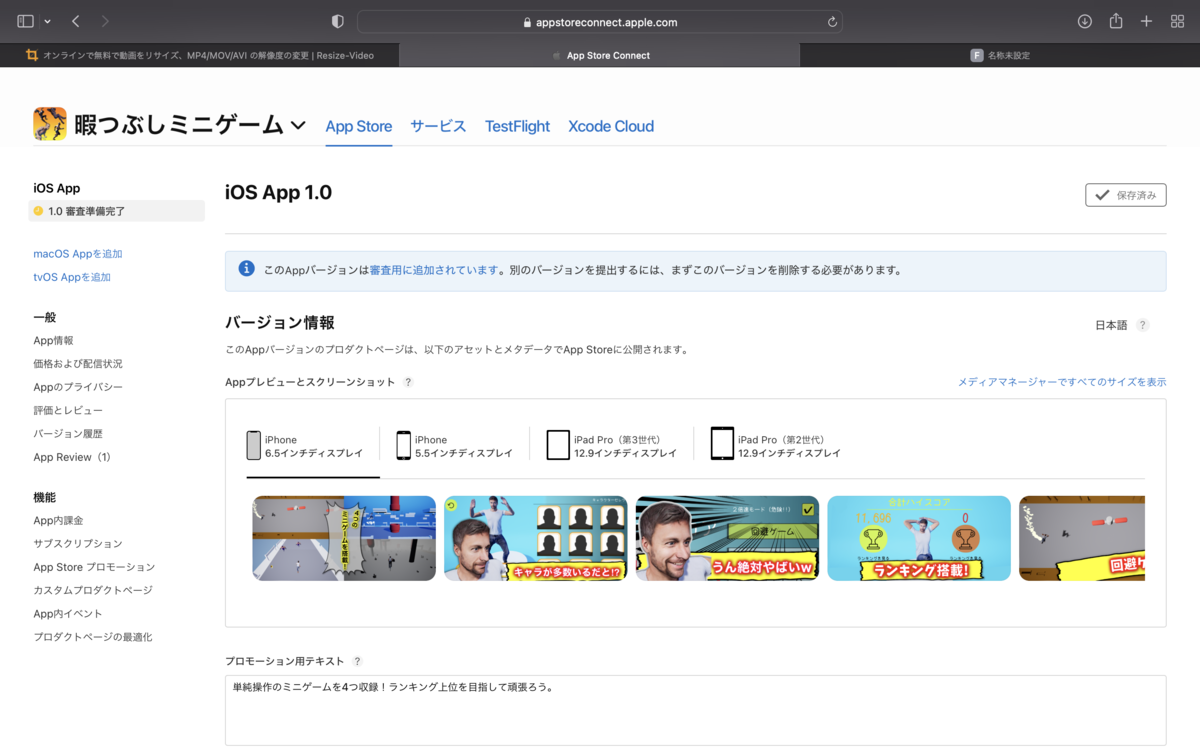This screenshot has width=1200, height=750.
Task: Open the TestFlight tab
Action: coord(517,126)
